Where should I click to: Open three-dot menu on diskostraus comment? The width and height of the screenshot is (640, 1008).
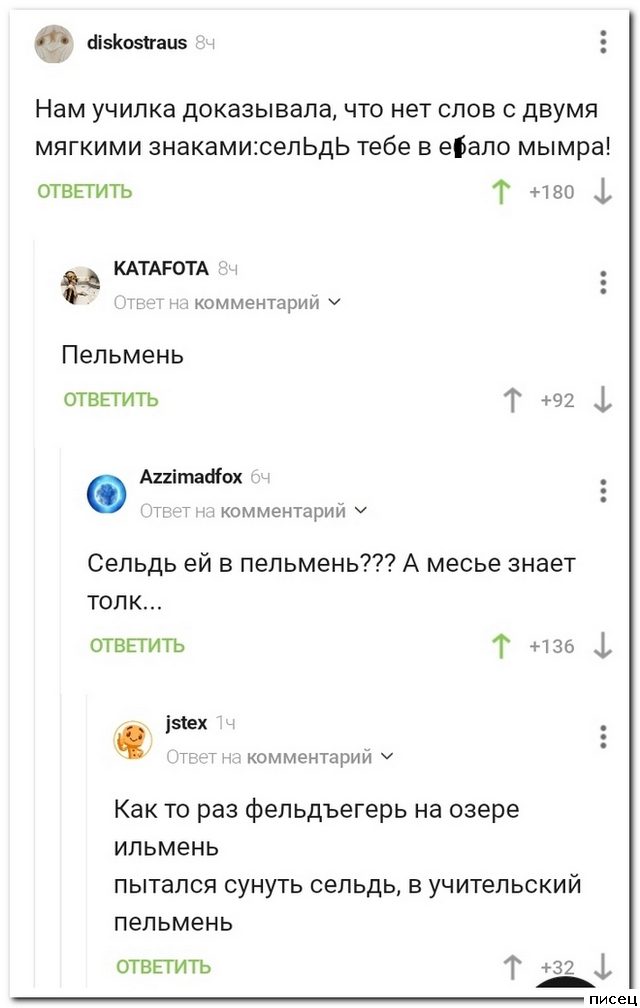click(x=603, y=42)
